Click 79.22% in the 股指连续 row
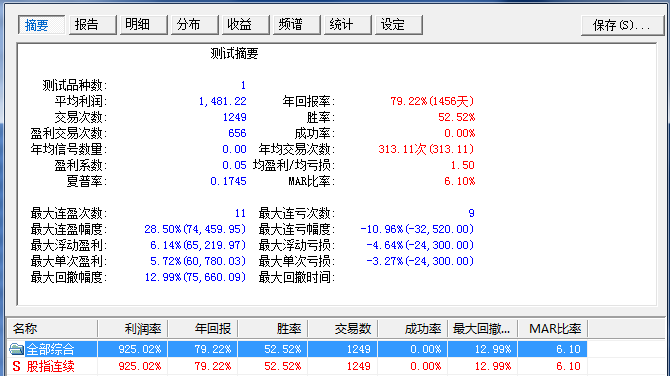 pyautogui.click(x=213, y=366)
